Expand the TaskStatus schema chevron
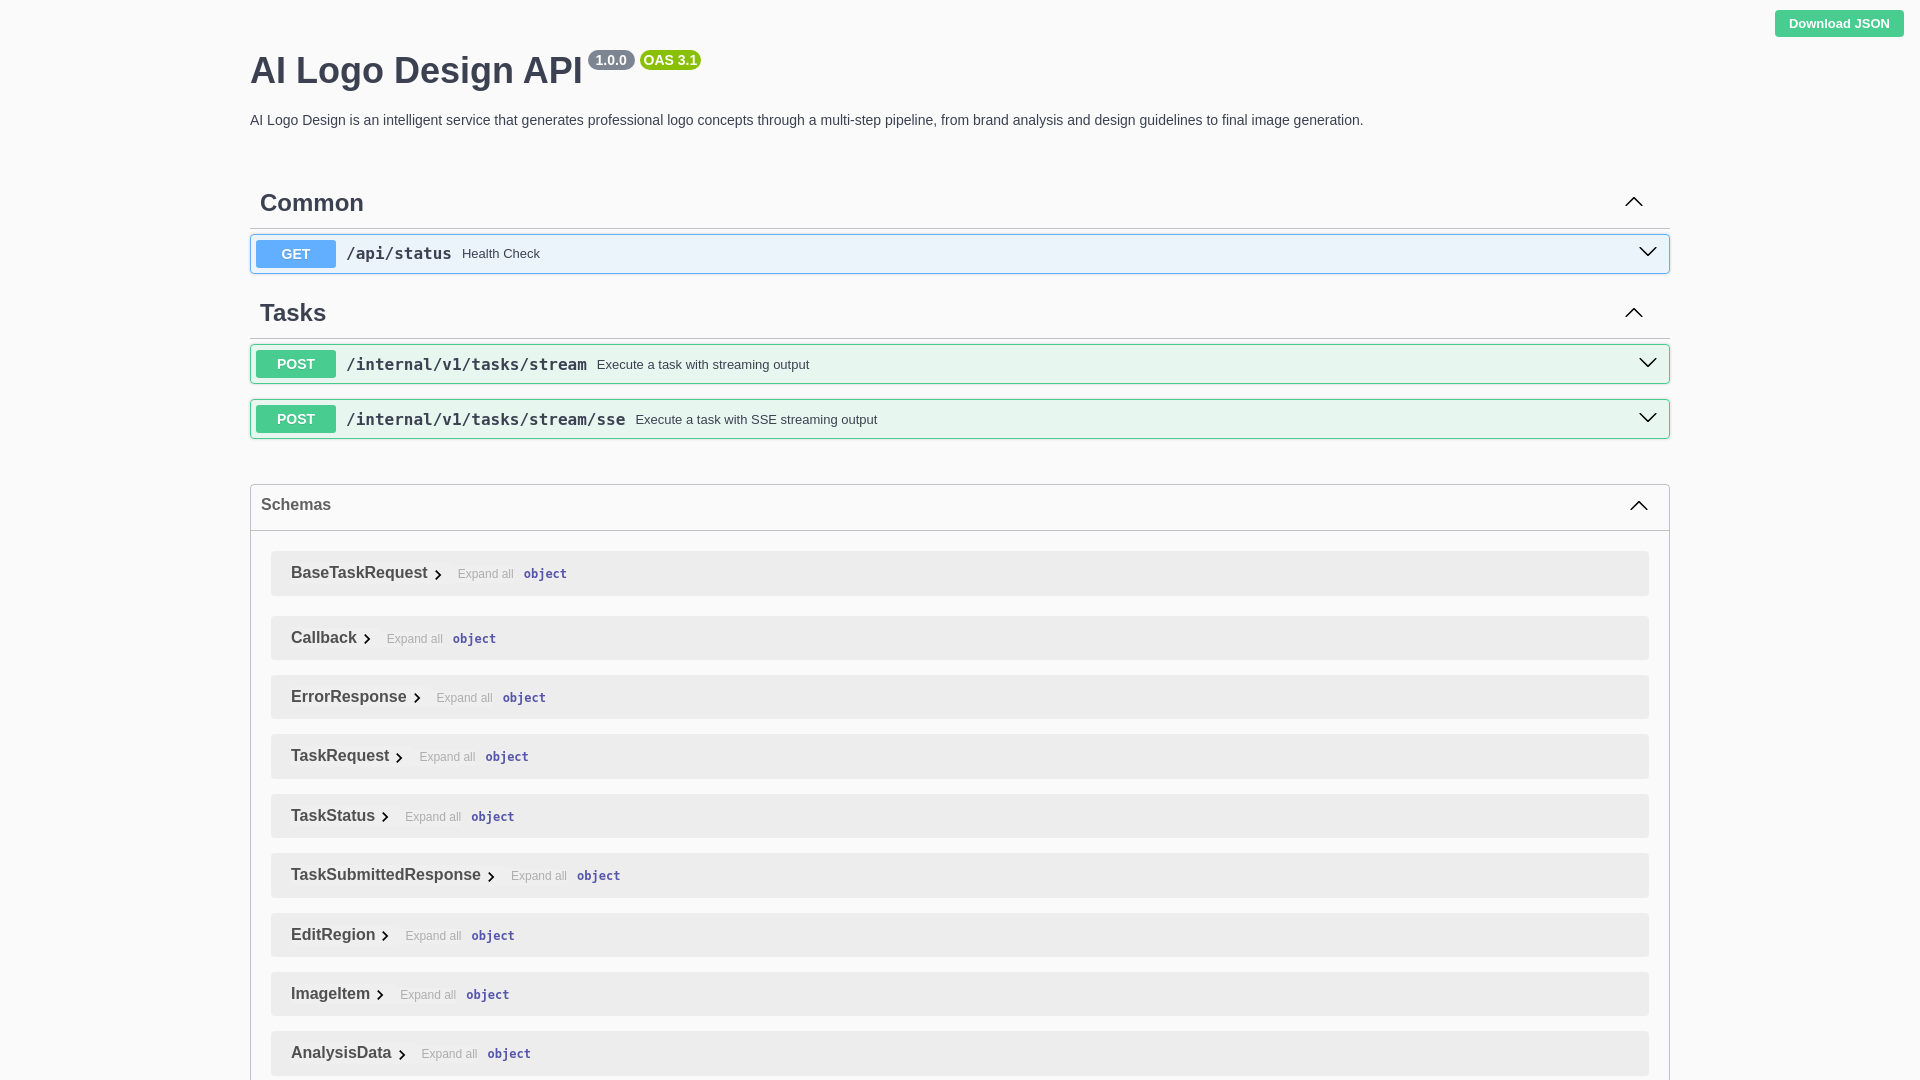The width and height of the screenshot is (1920, 1080). coord(385,817)
